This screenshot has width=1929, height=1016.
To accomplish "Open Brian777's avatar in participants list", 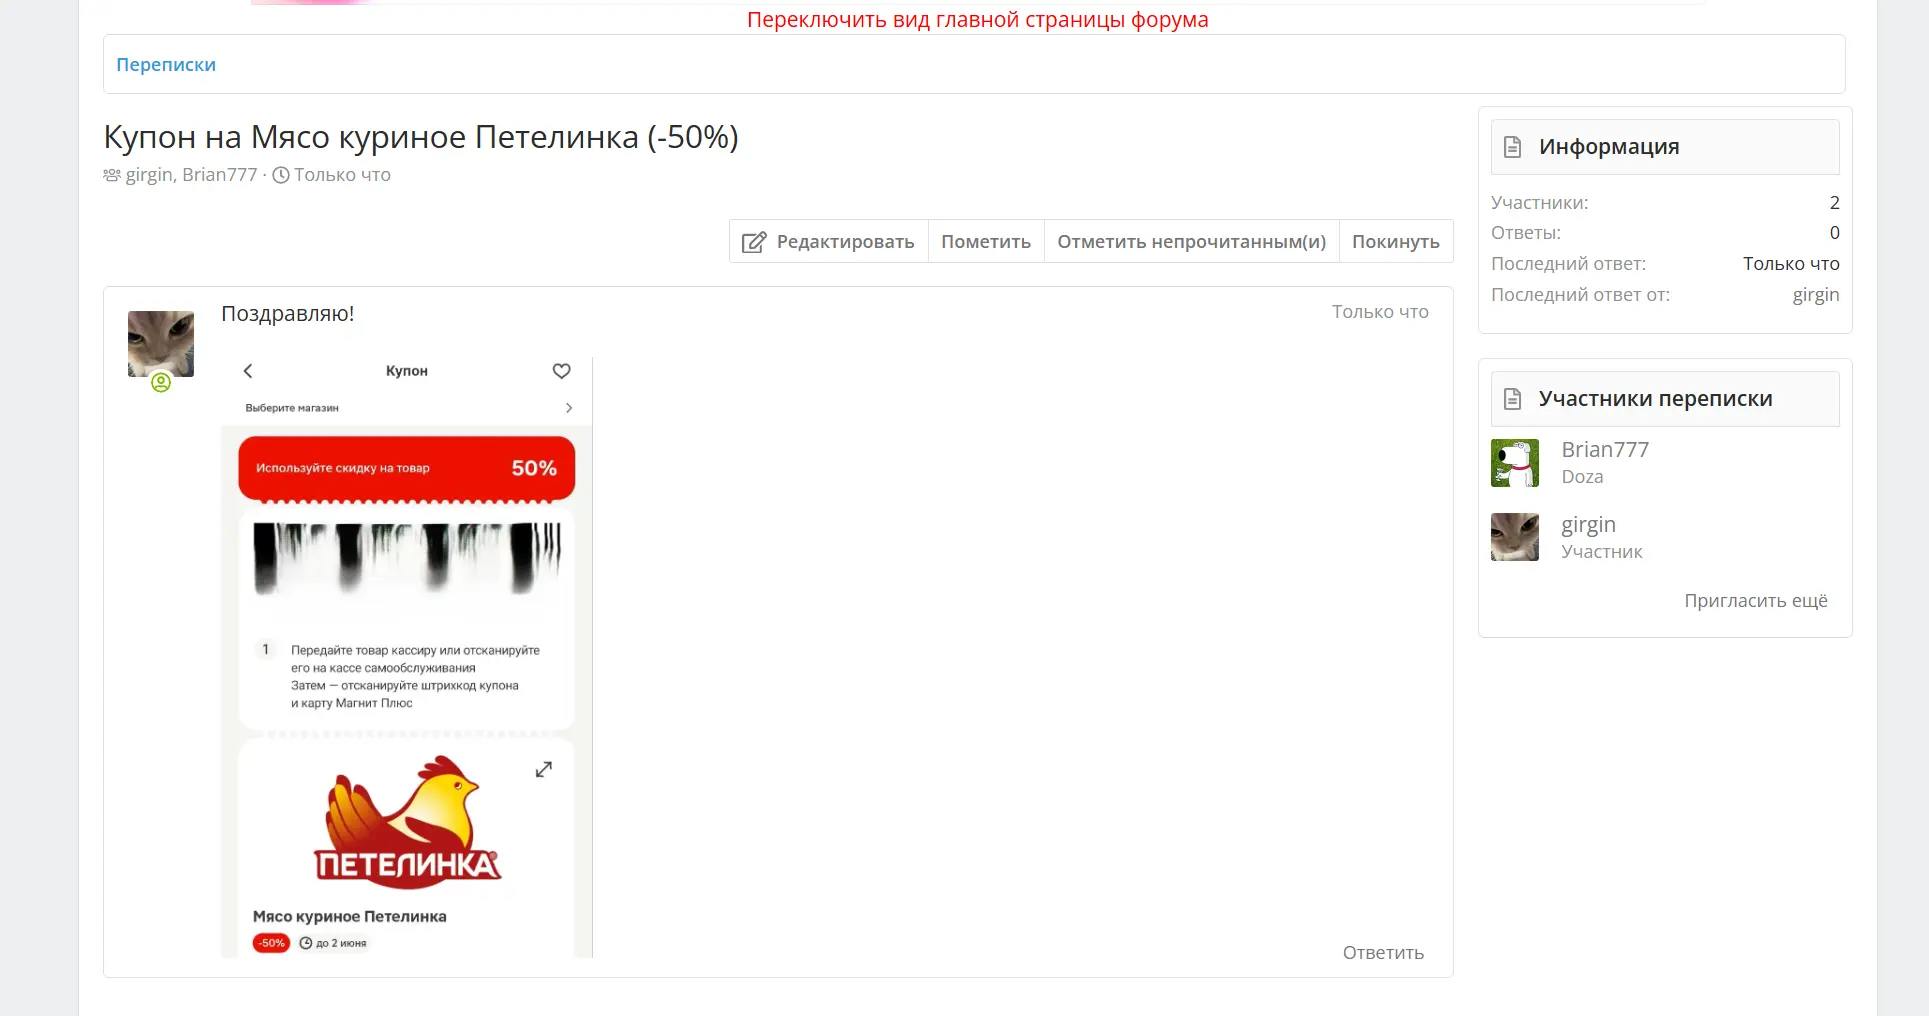I will click(x=1515, y=463).
